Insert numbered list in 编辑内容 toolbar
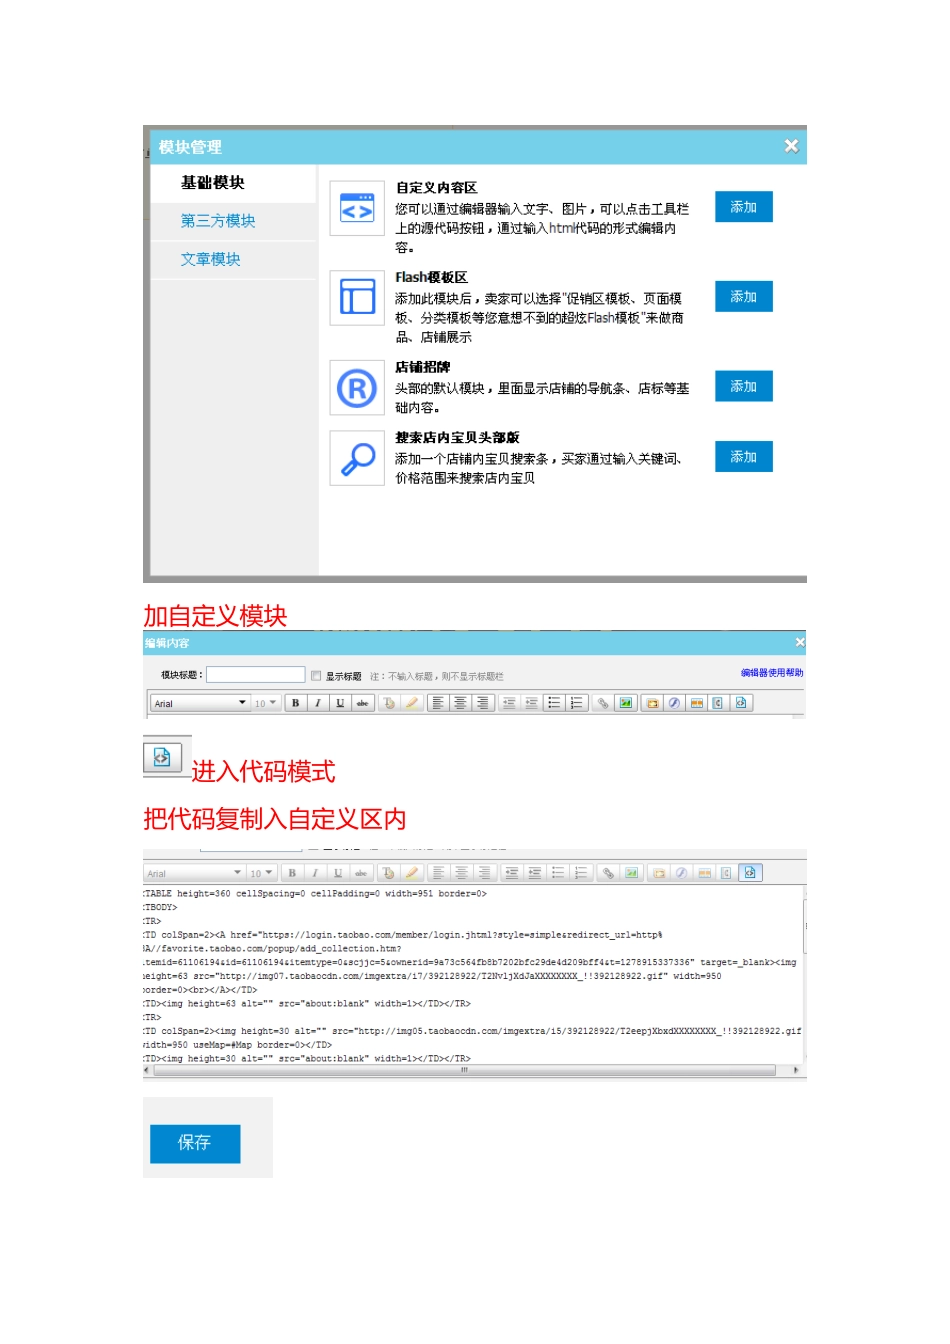This screenshot has height=1344, width=950. point(577,703)
